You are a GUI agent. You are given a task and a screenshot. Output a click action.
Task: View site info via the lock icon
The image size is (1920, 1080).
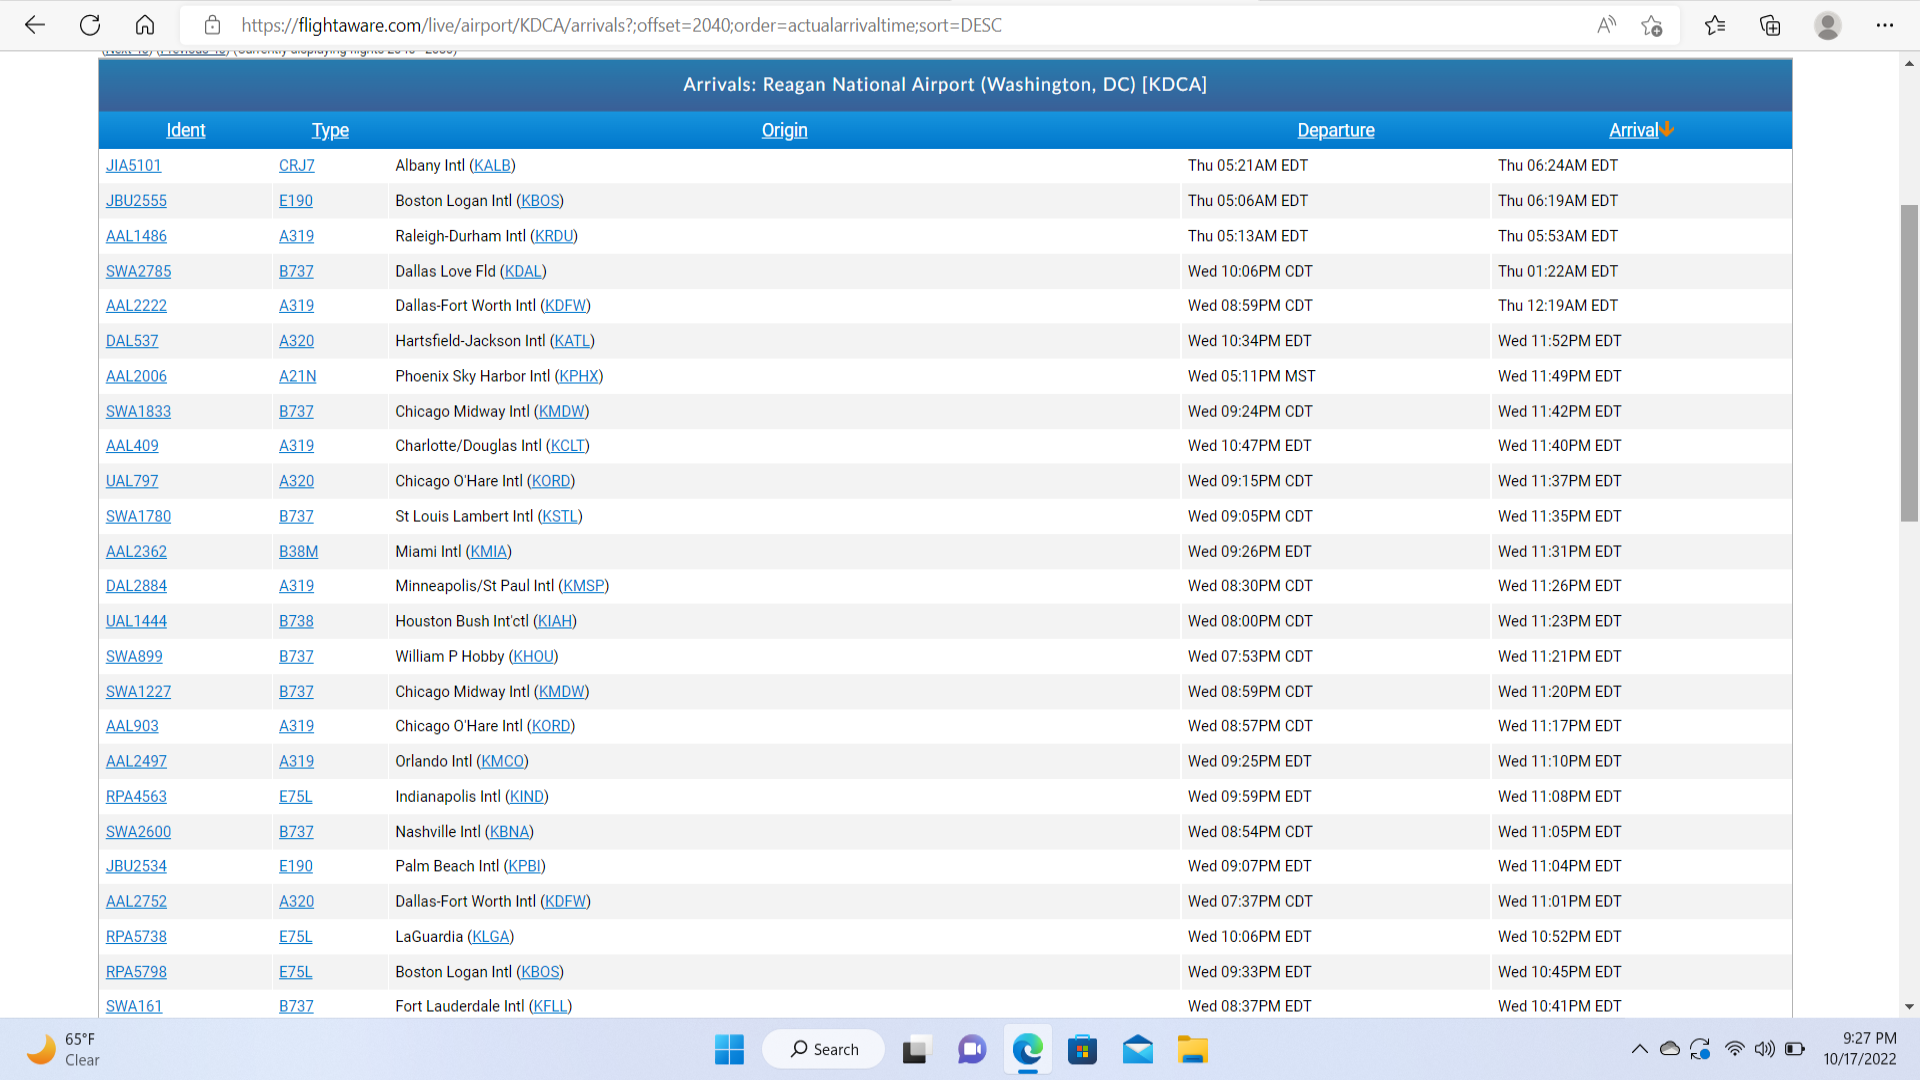tap(212, 25)
